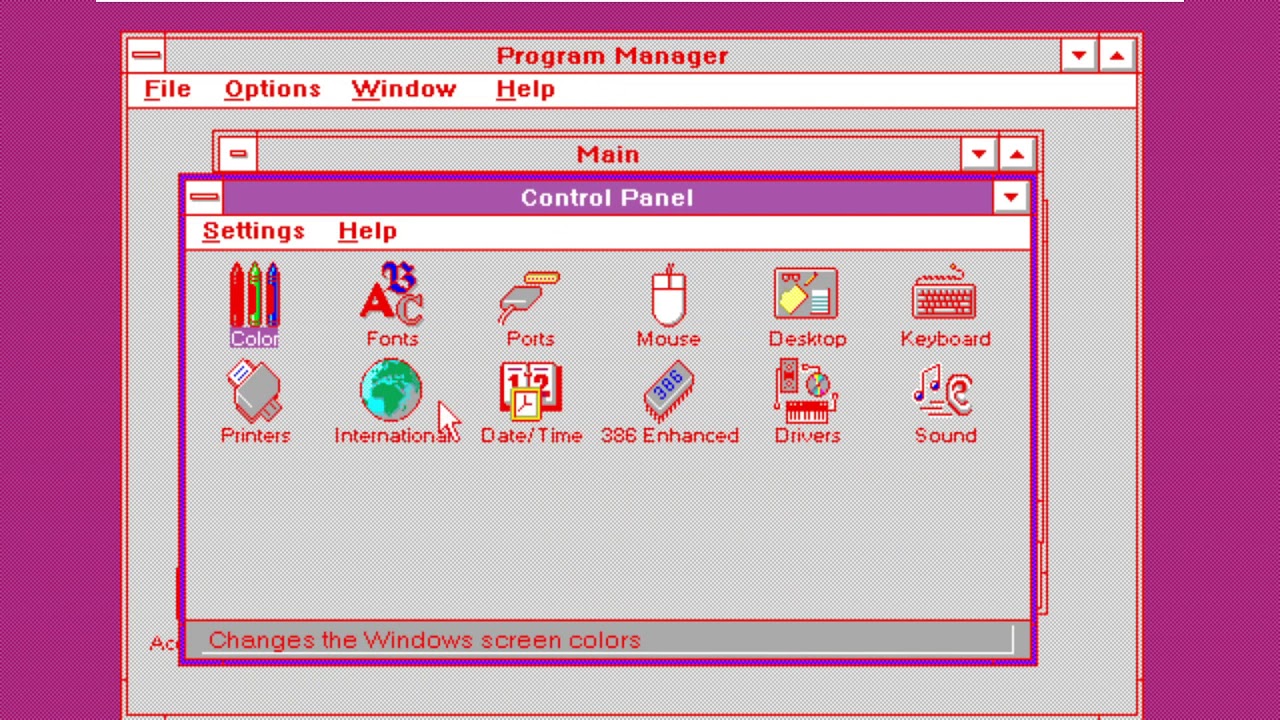Open the Keyboard settings icon
Viewport: 1280px width, 720px height.
945,306
